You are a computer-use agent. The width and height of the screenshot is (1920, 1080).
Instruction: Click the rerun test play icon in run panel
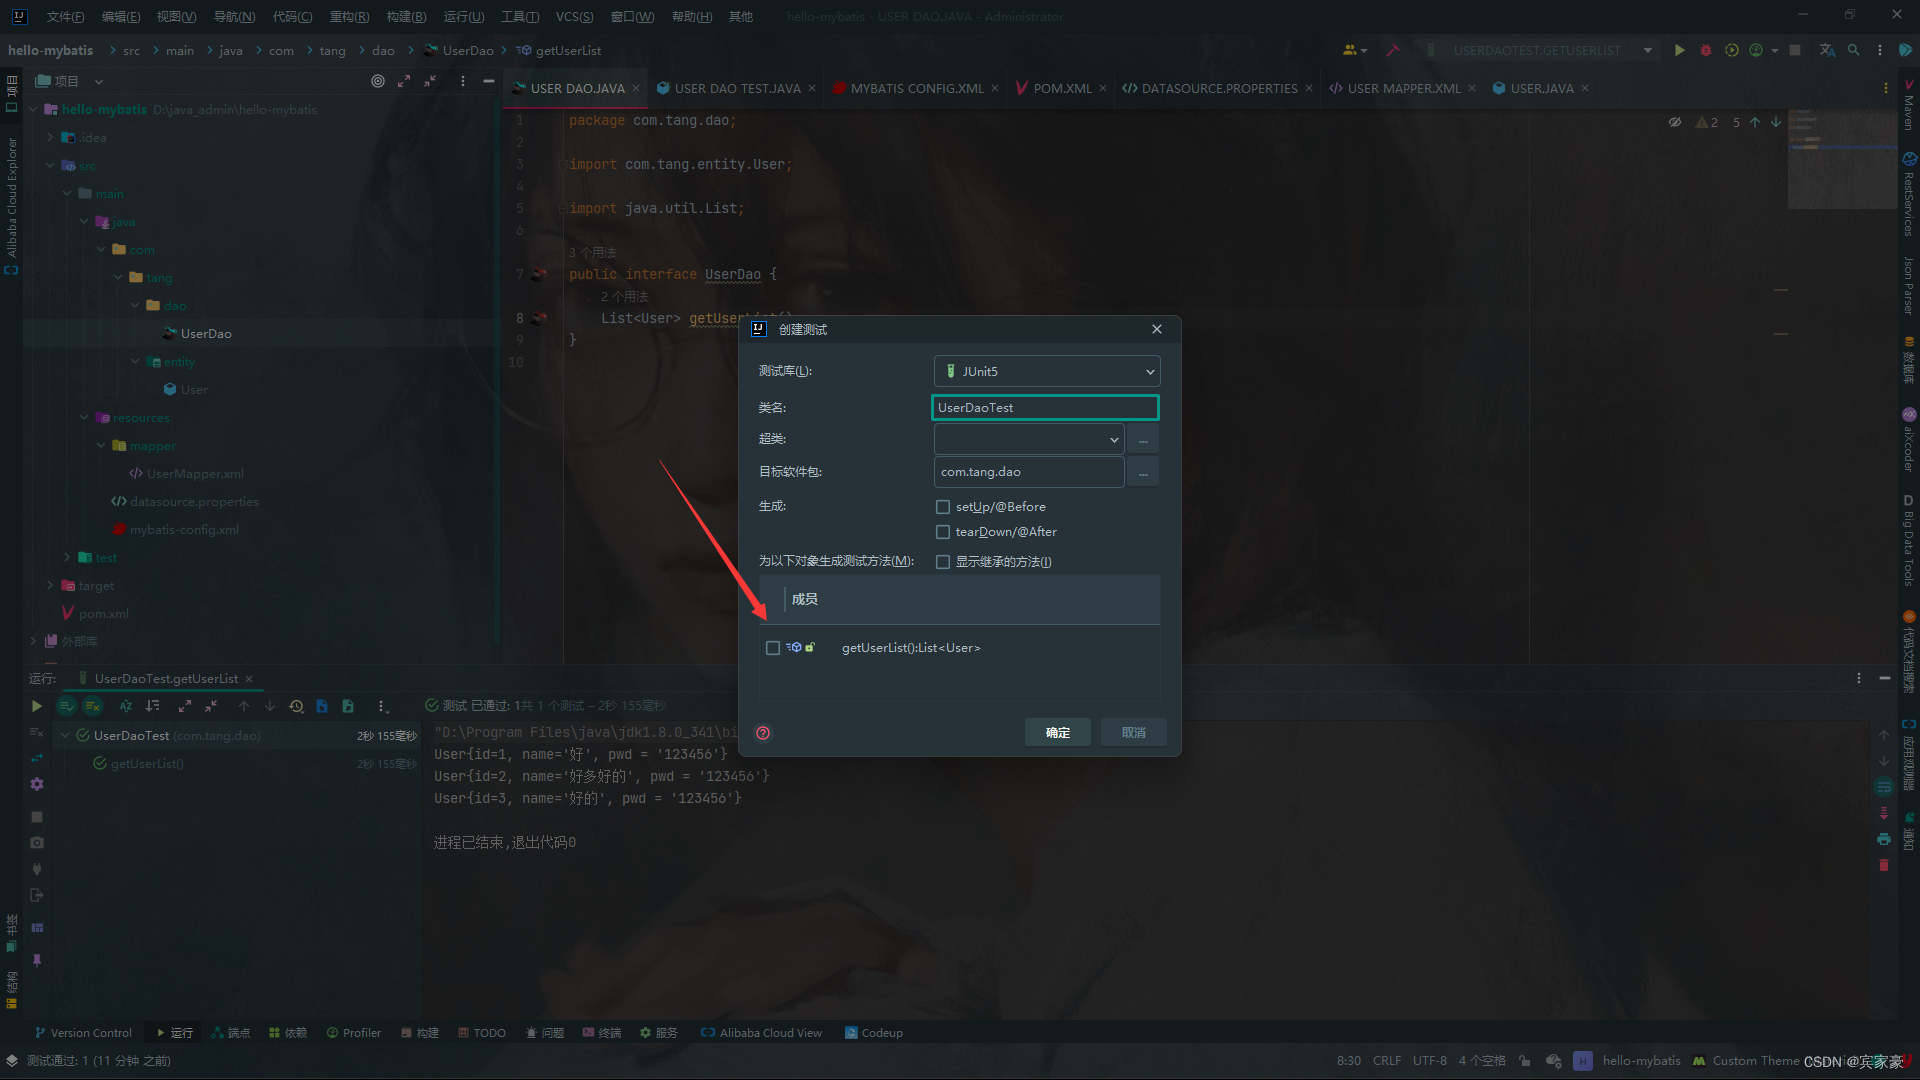click(37, 706)
